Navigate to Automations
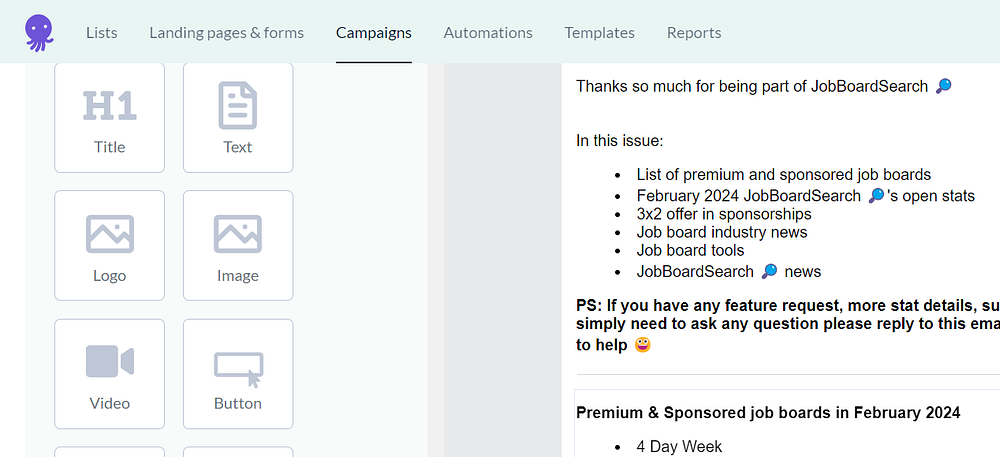1000x457 pixels. [488, 32]
